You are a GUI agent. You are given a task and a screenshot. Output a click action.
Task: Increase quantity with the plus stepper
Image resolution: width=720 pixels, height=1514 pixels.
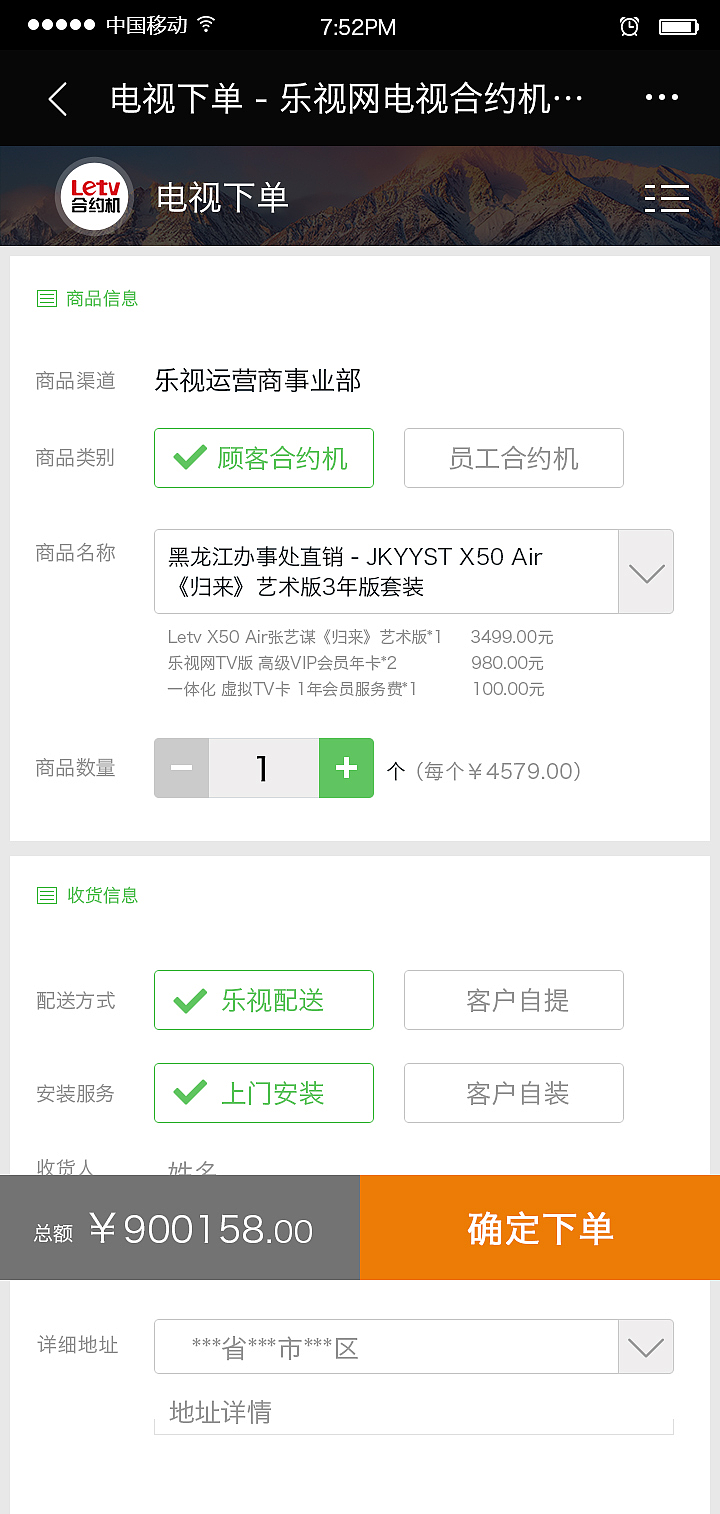click(x=346, y=767)
